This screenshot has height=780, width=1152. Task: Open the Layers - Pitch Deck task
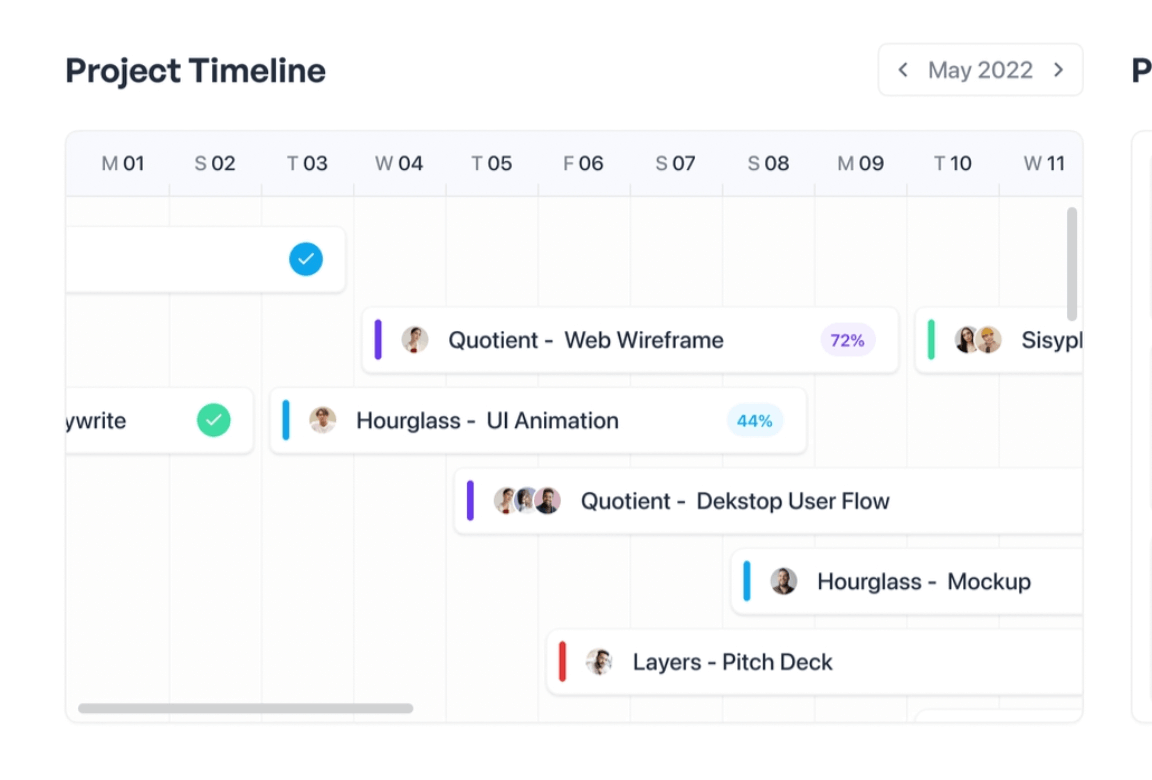pyautogui.click(x=733, y=662)
